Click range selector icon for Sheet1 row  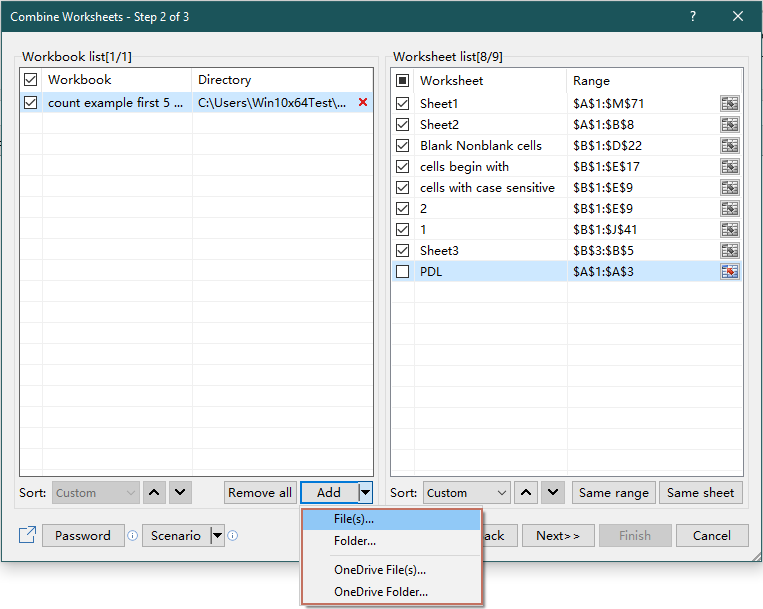click(x=729, y=104)
